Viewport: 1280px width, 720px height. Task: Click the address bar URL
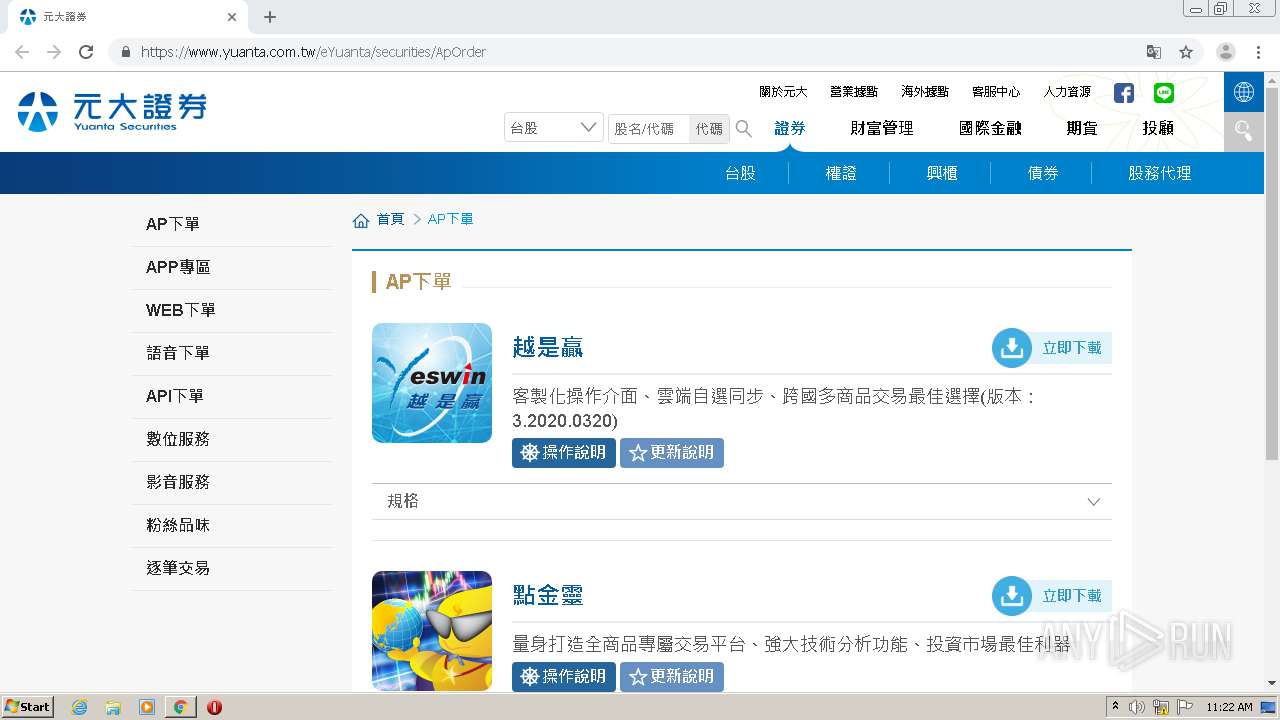(x=313, y=52)
